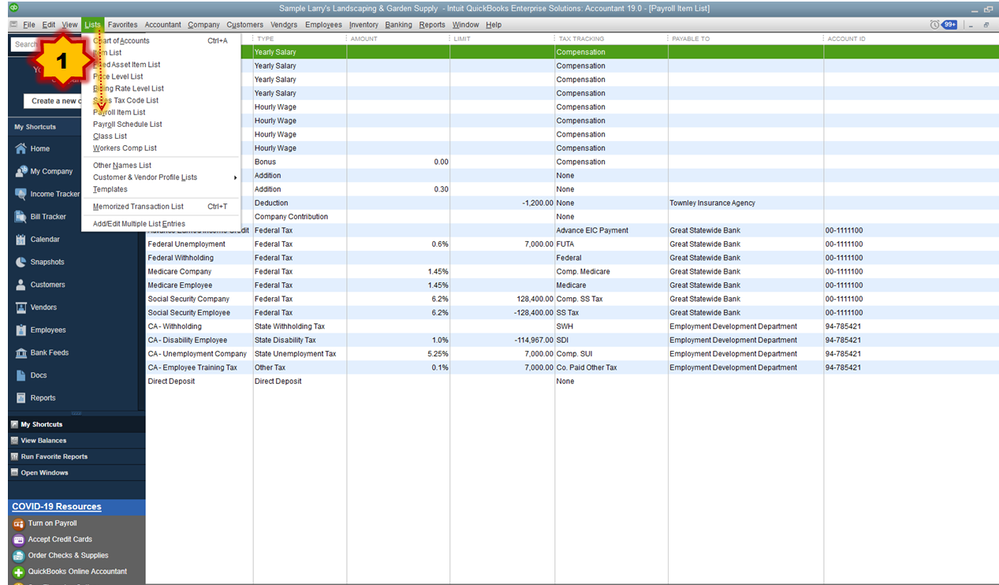The width and height of the screenshot is (999, 585).
Task: Open the Bank Feeds shortcut icon
Action: [20, 352]
